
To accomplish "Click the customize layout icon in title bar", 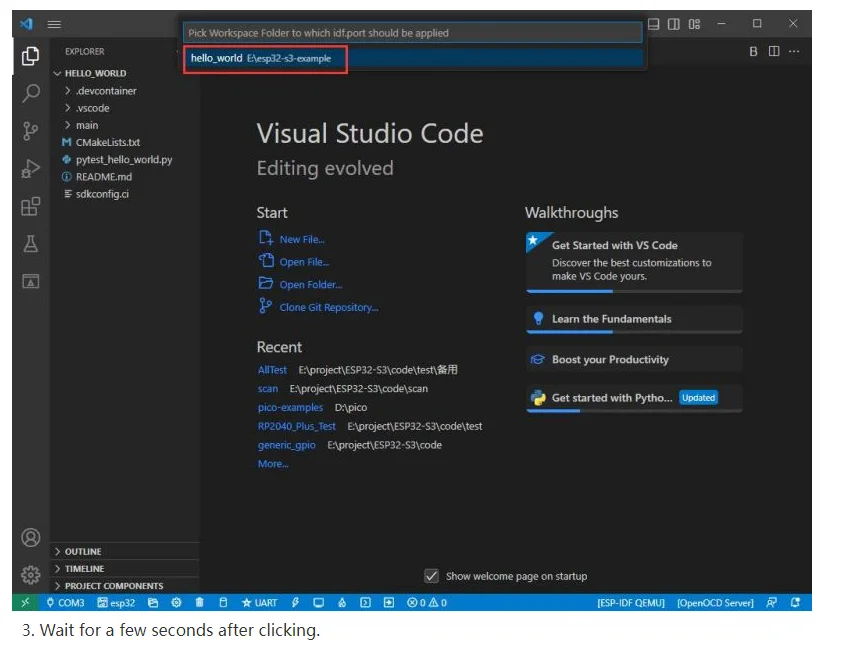I will click(694, 24).
